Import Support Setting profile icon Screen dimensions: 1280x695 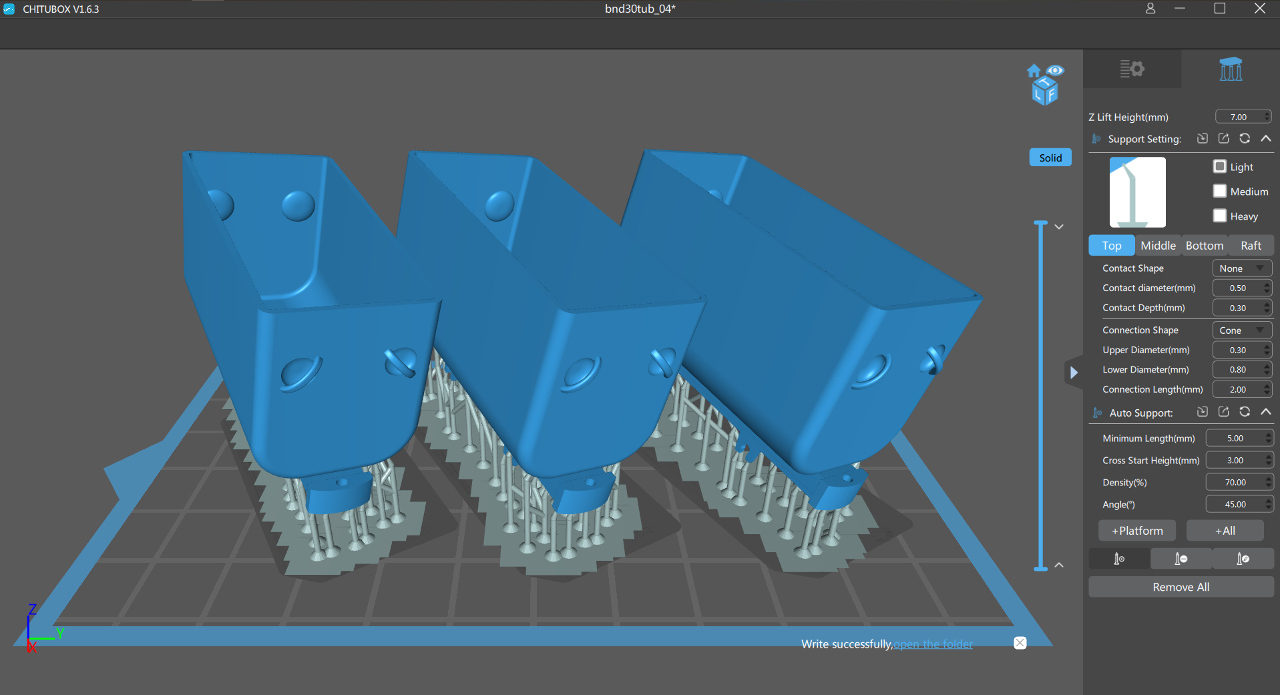(1203, 139)
